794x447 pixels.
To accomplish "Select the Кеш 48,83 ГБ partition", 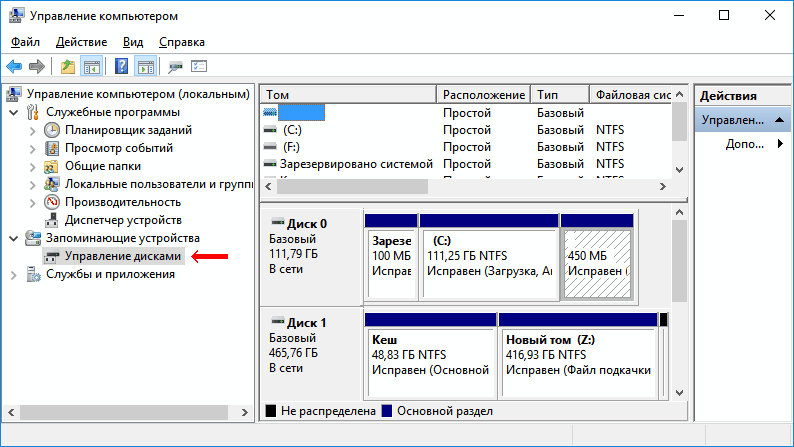I will click(x=430, y=356).
